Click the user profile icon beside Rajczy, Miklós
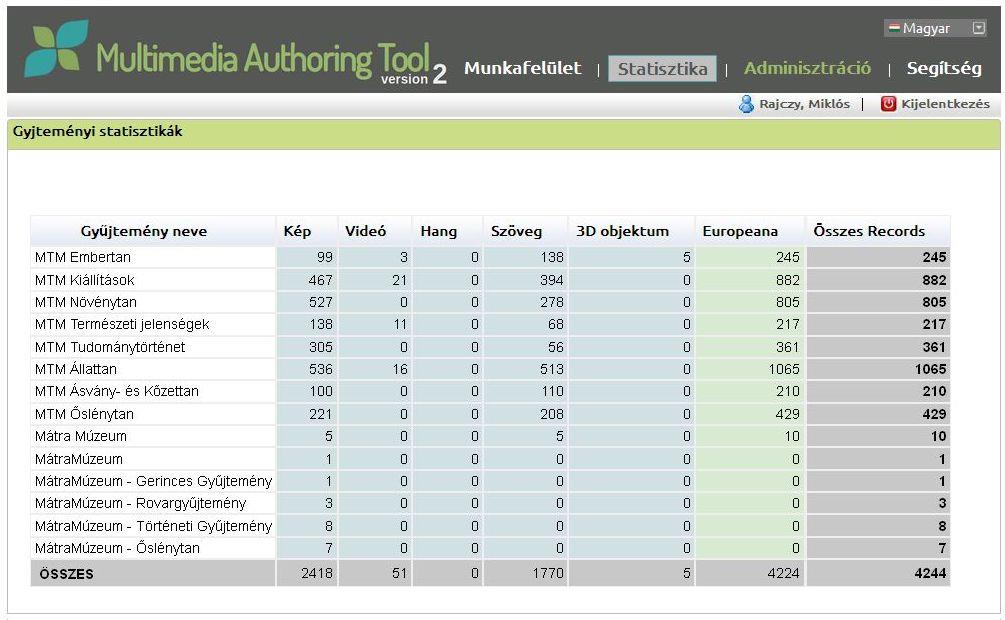1005x620 pixels. [x=746, y=104]
